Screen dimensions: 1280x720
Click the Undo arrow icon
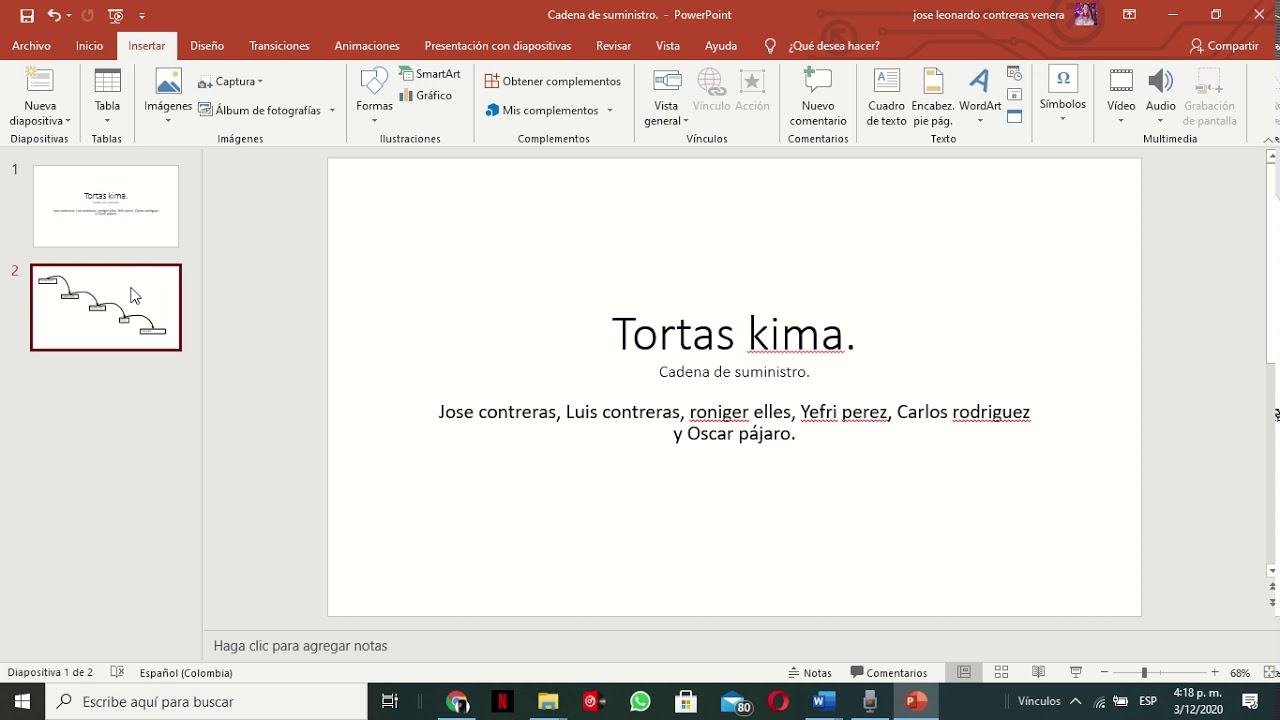pos(54,15)
